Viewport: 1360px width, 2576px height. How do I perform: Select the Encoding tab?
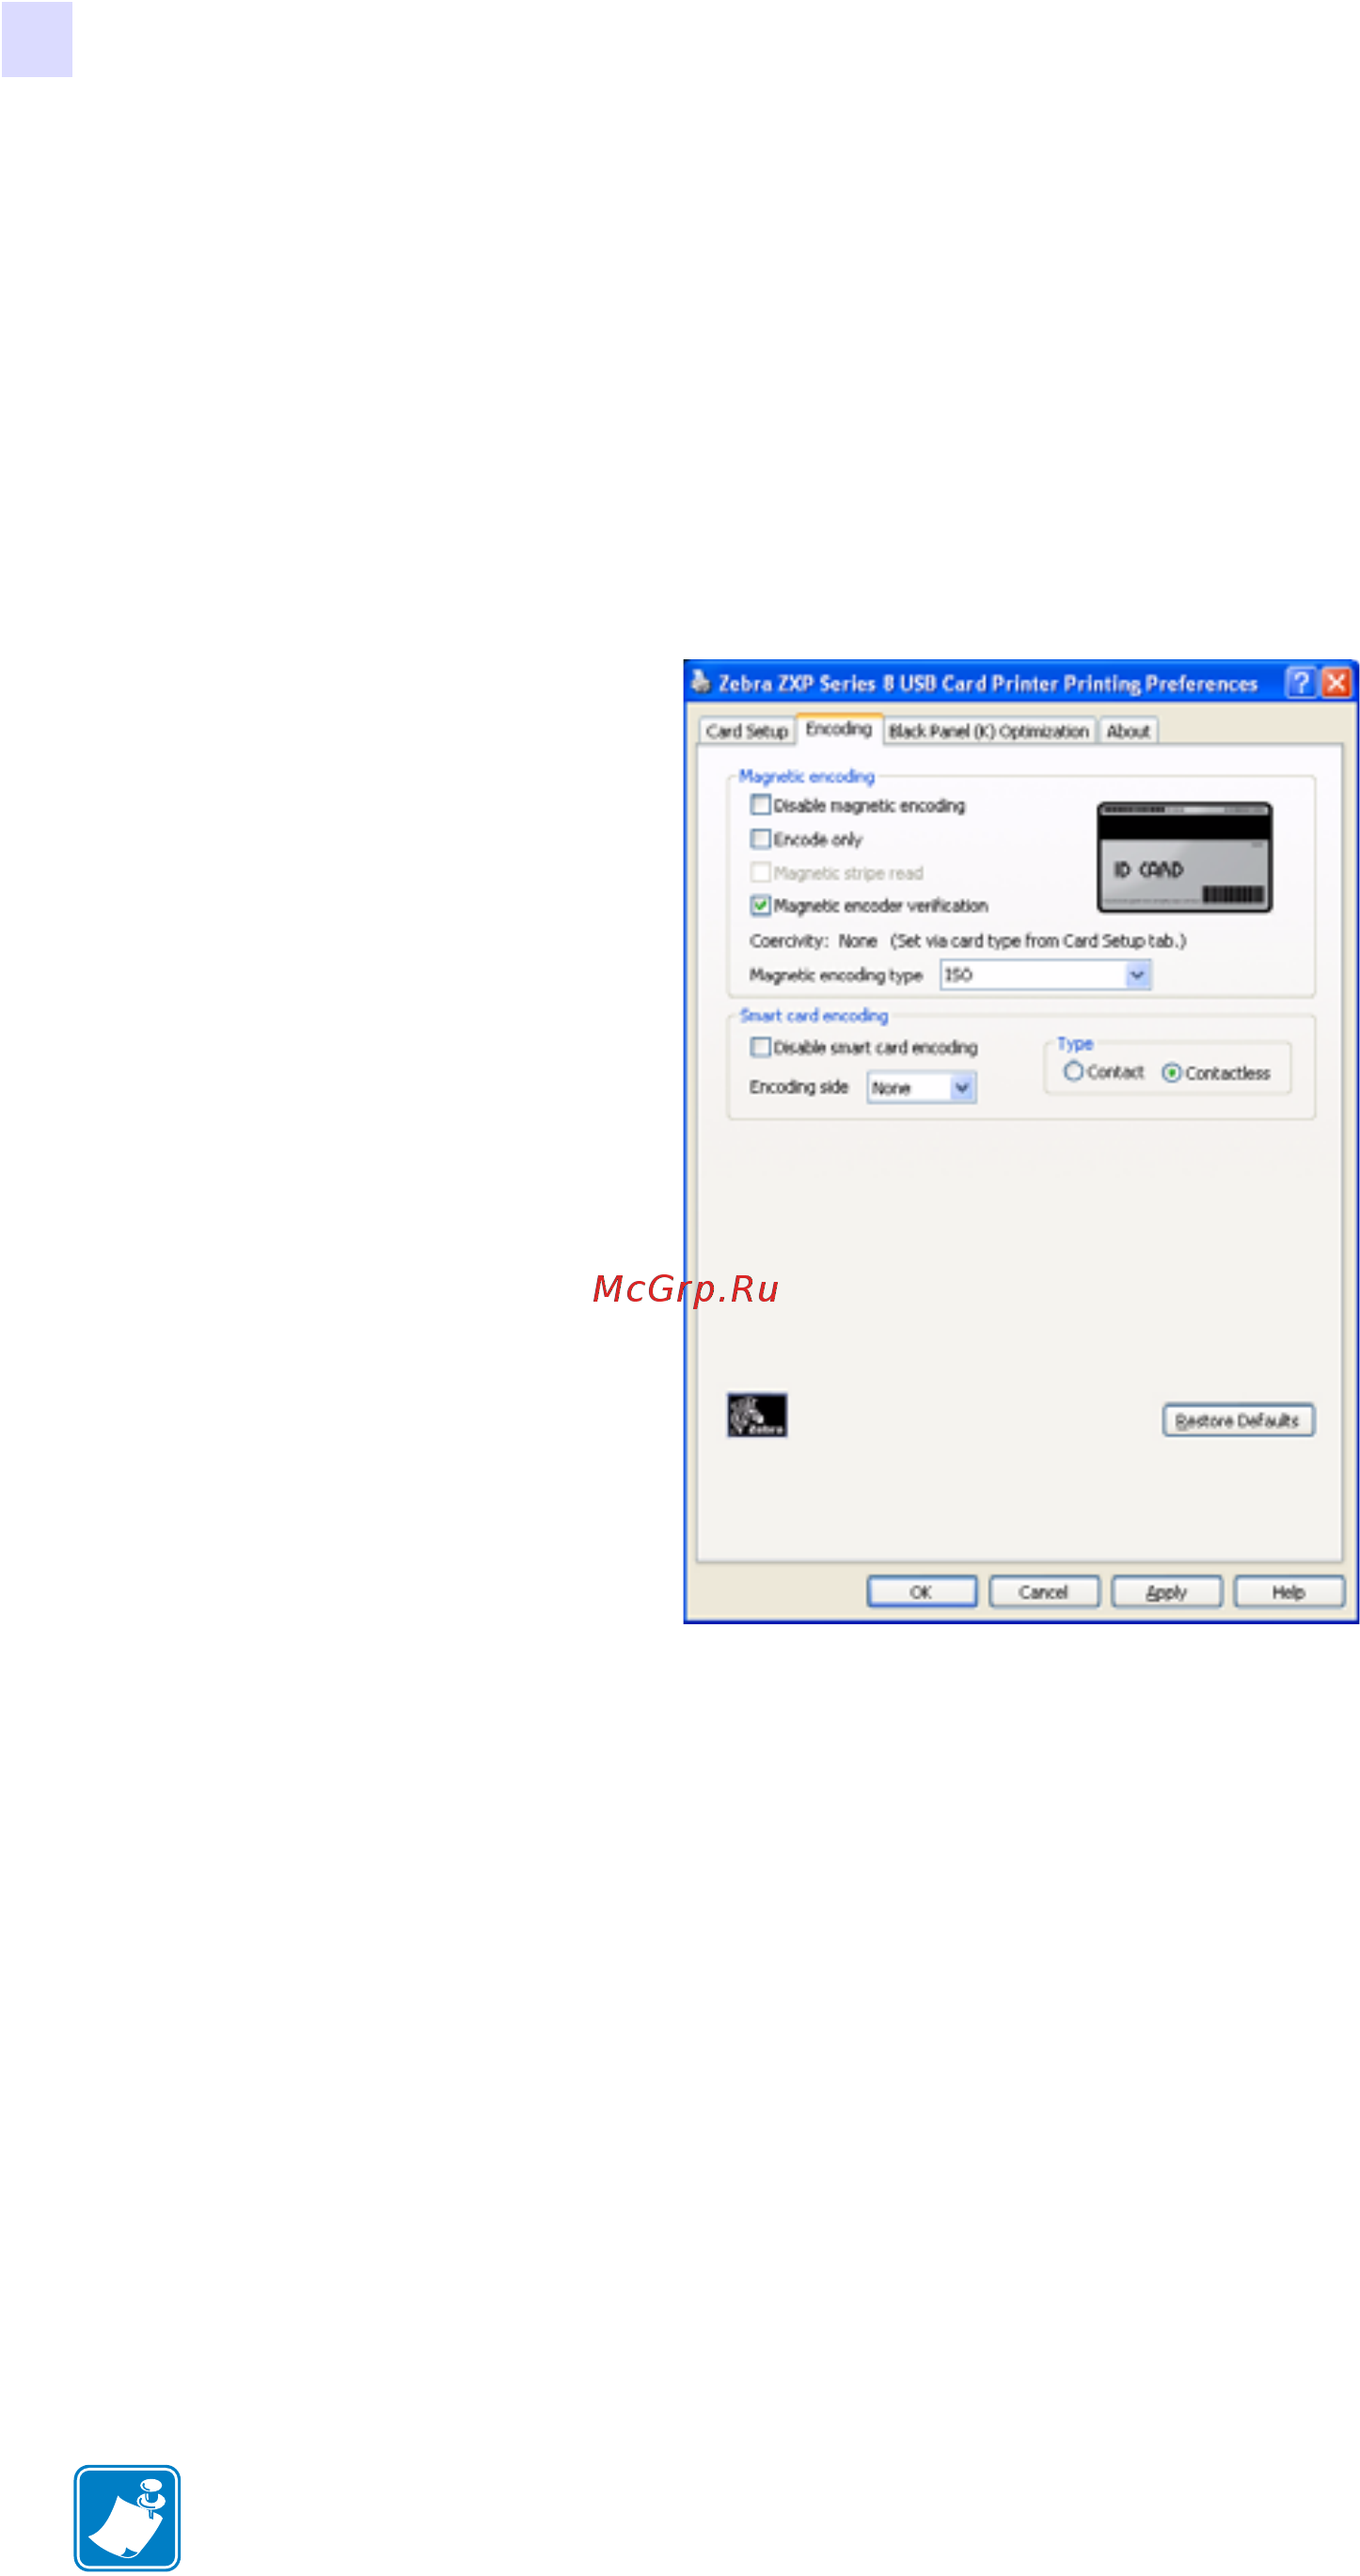pos(839,729)
